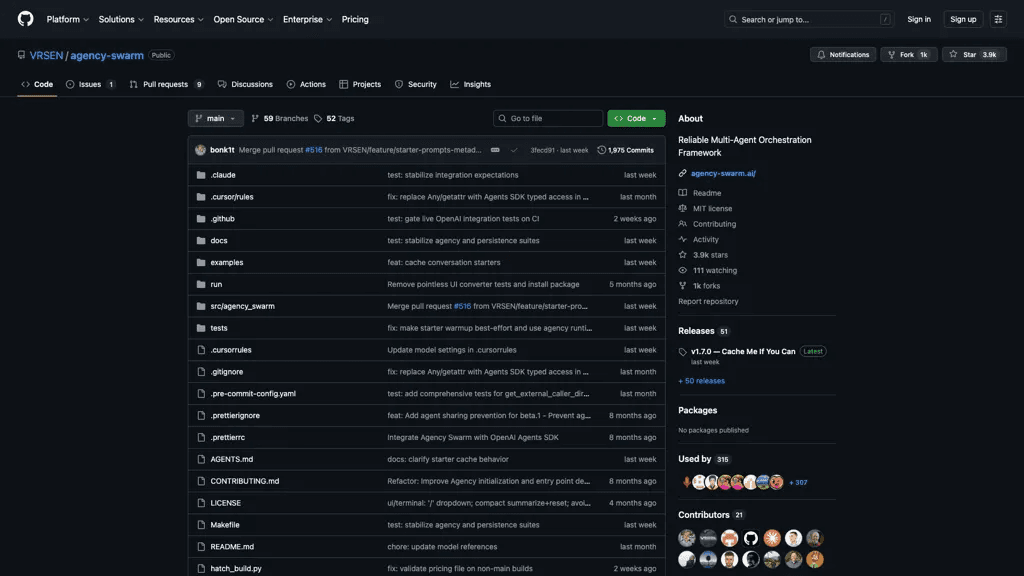
Task: Open the accessibility settings icon beside Sign up
Action: tap(998, 20)
